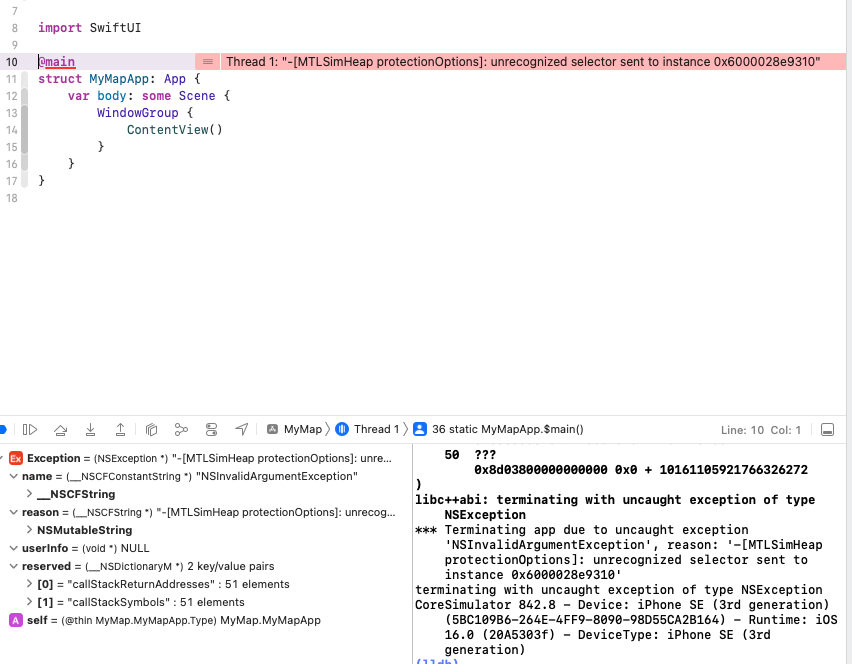Expand [1] callStackSymbols row

(x=29, y=602)
